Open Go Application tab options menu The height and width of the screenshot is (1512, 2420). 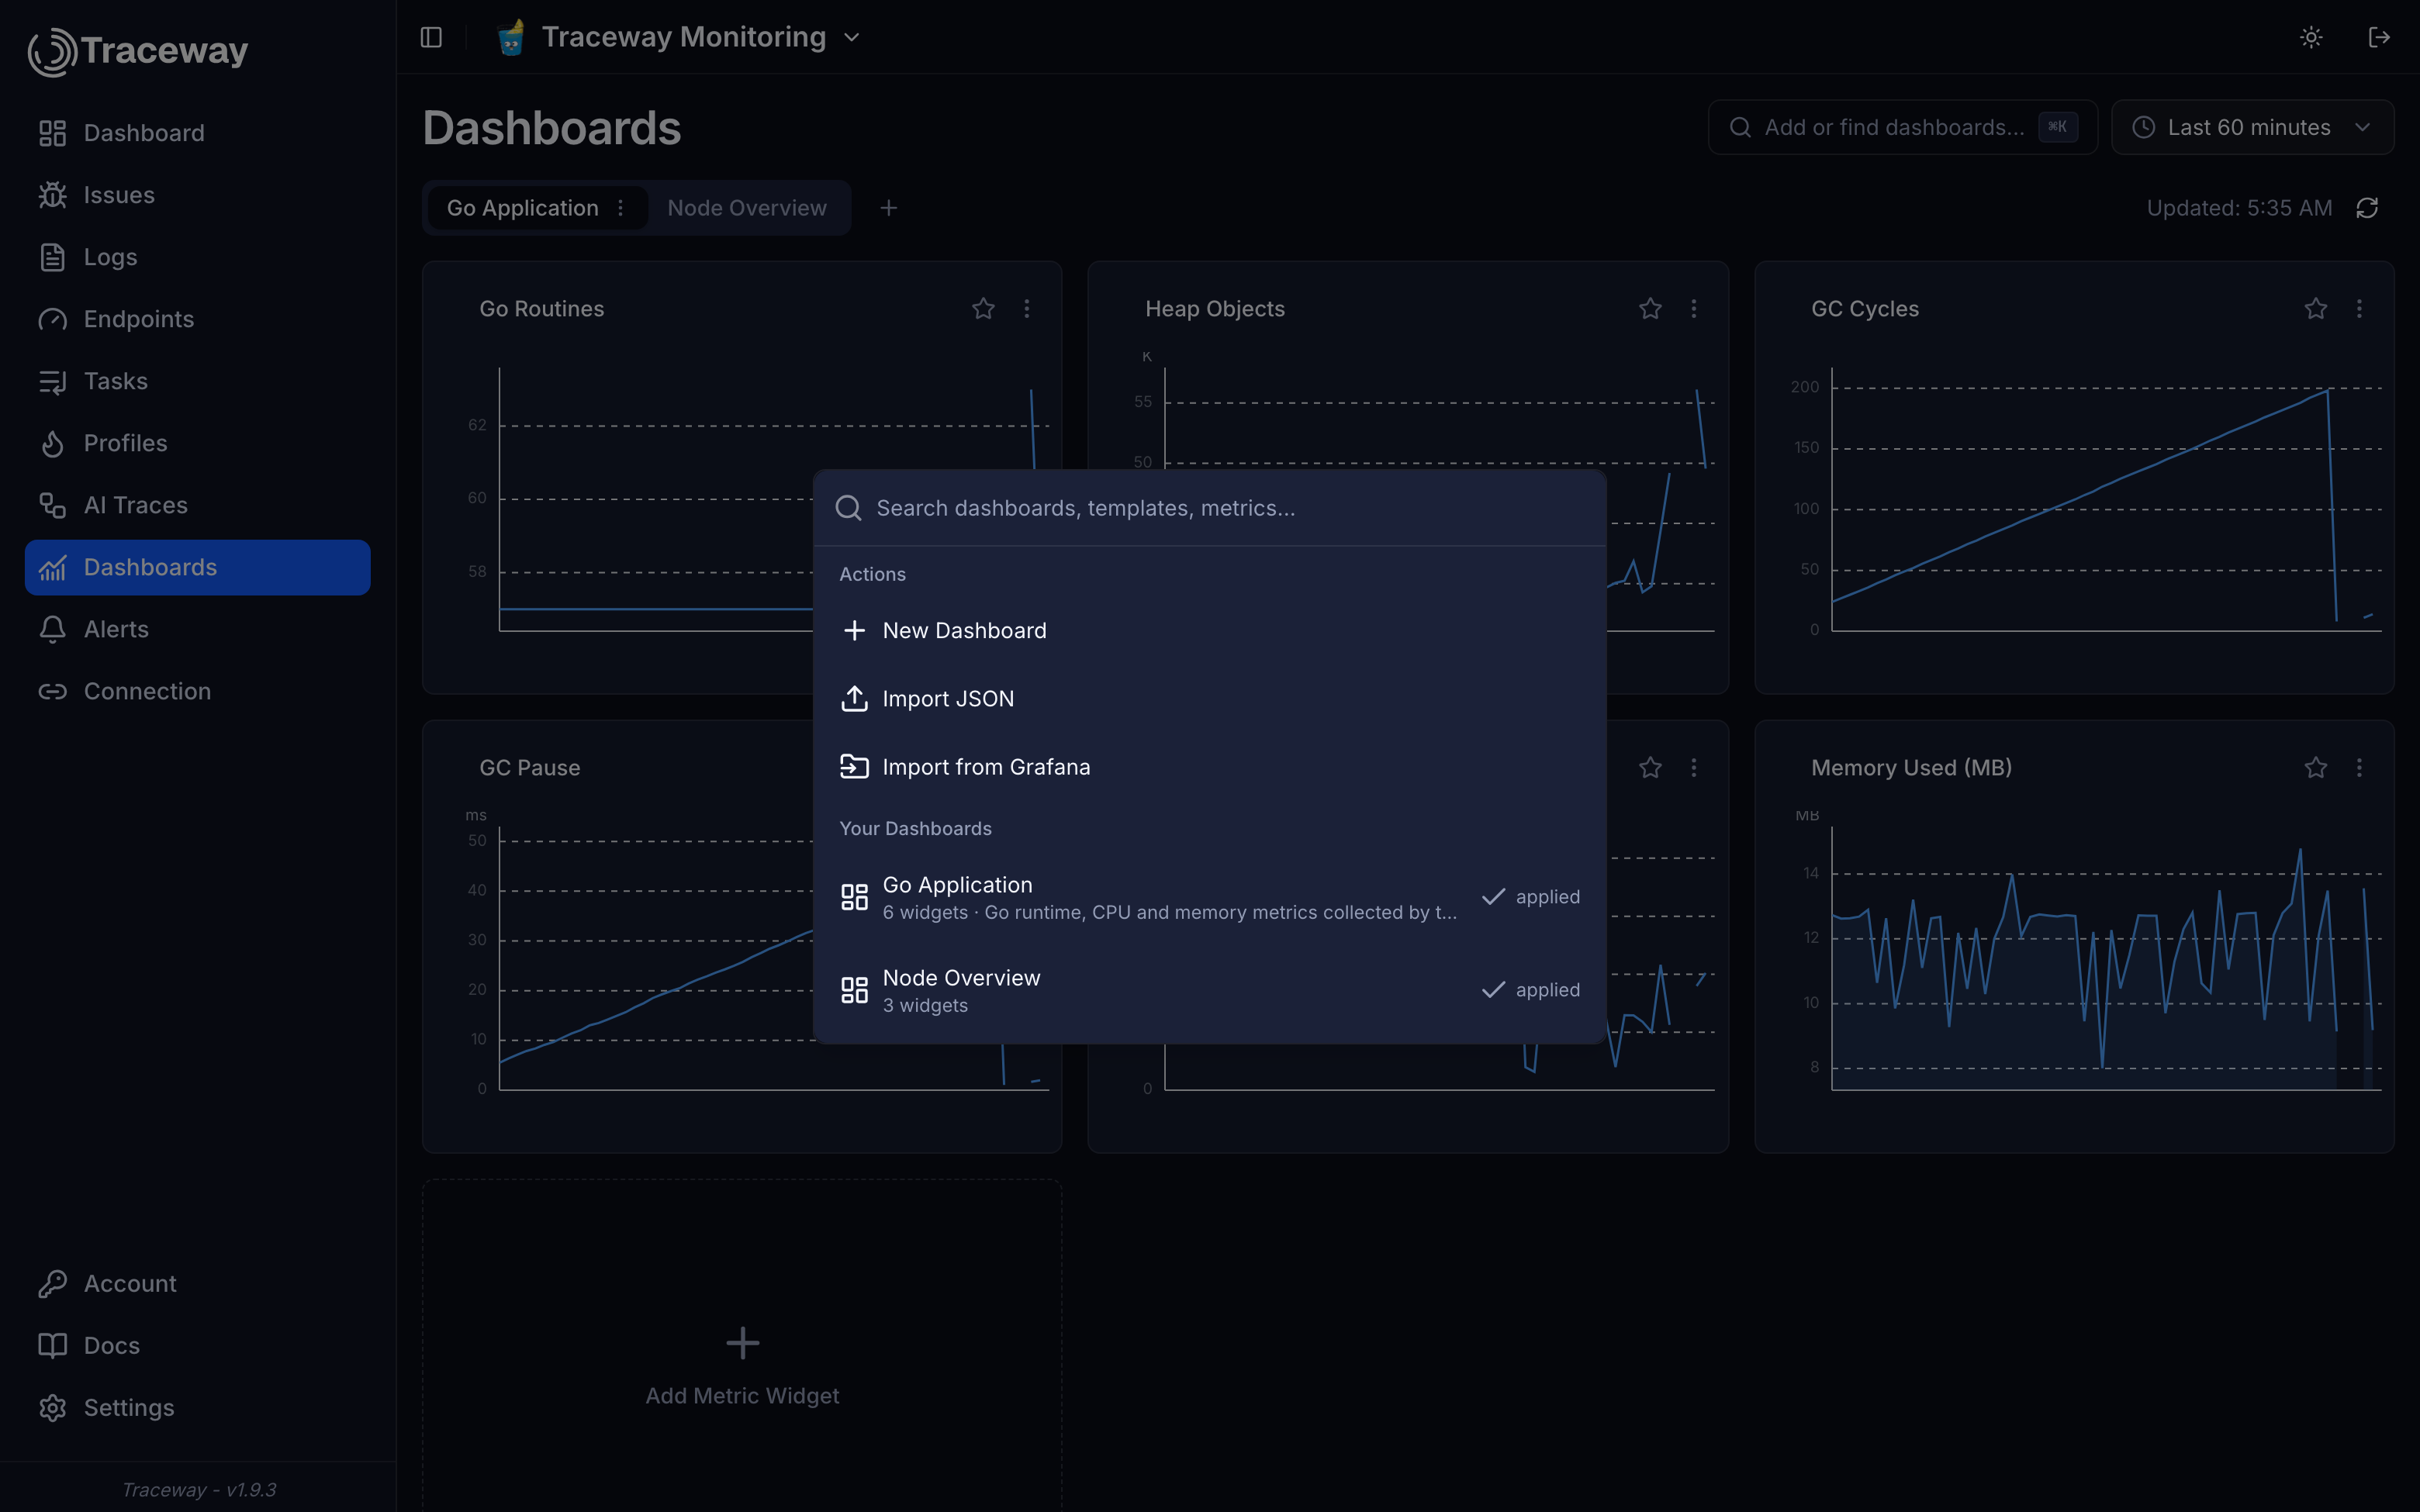[621, 208]
